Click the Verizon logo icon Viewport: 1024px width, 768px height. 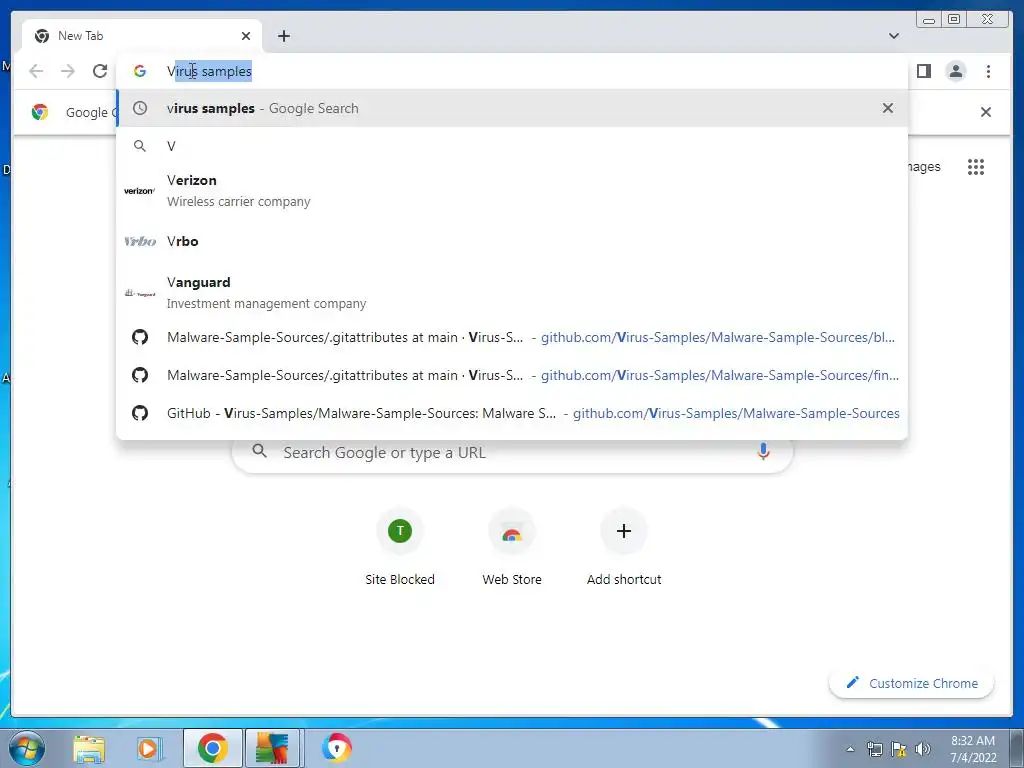coord(140,191)
